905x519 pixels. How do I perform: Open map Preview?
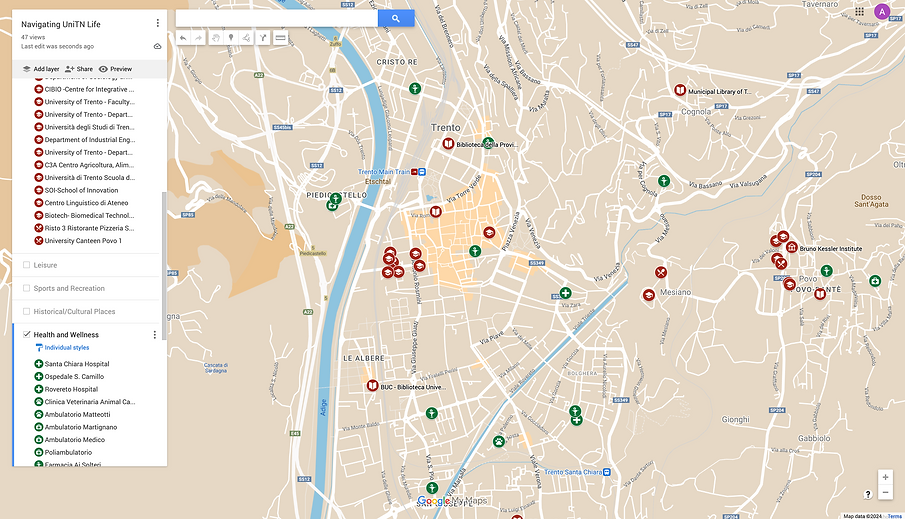115,69
